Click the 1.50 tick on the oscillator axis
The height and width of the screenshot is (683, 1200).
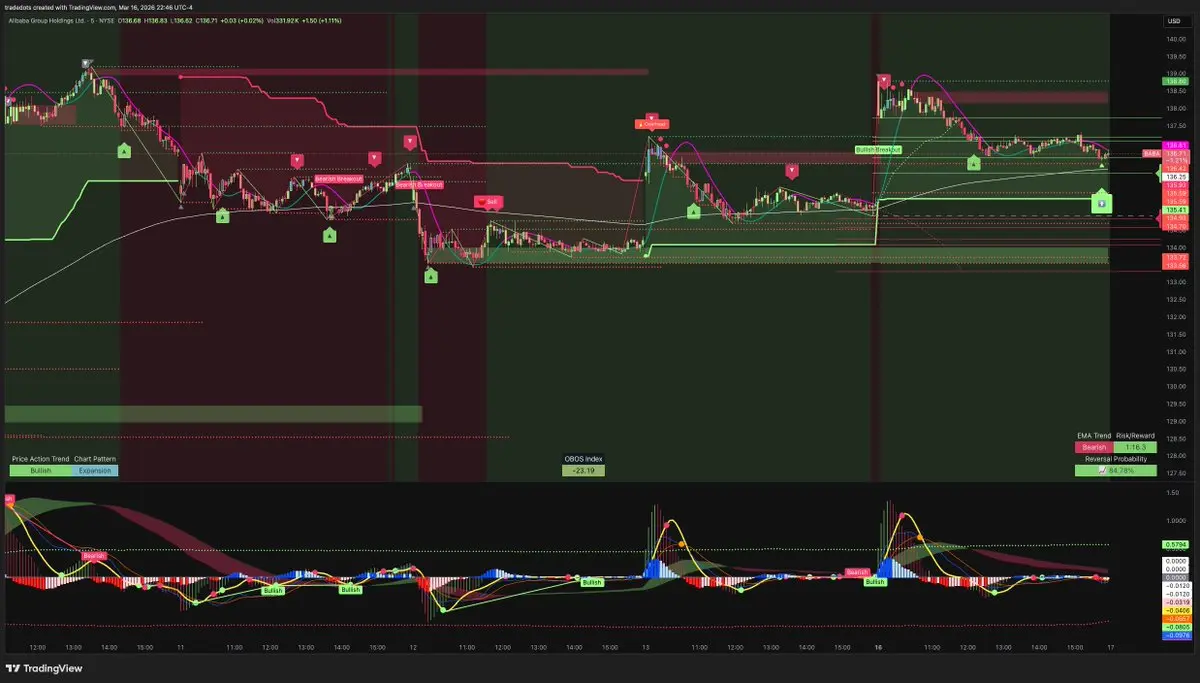tap(1172, 493)
